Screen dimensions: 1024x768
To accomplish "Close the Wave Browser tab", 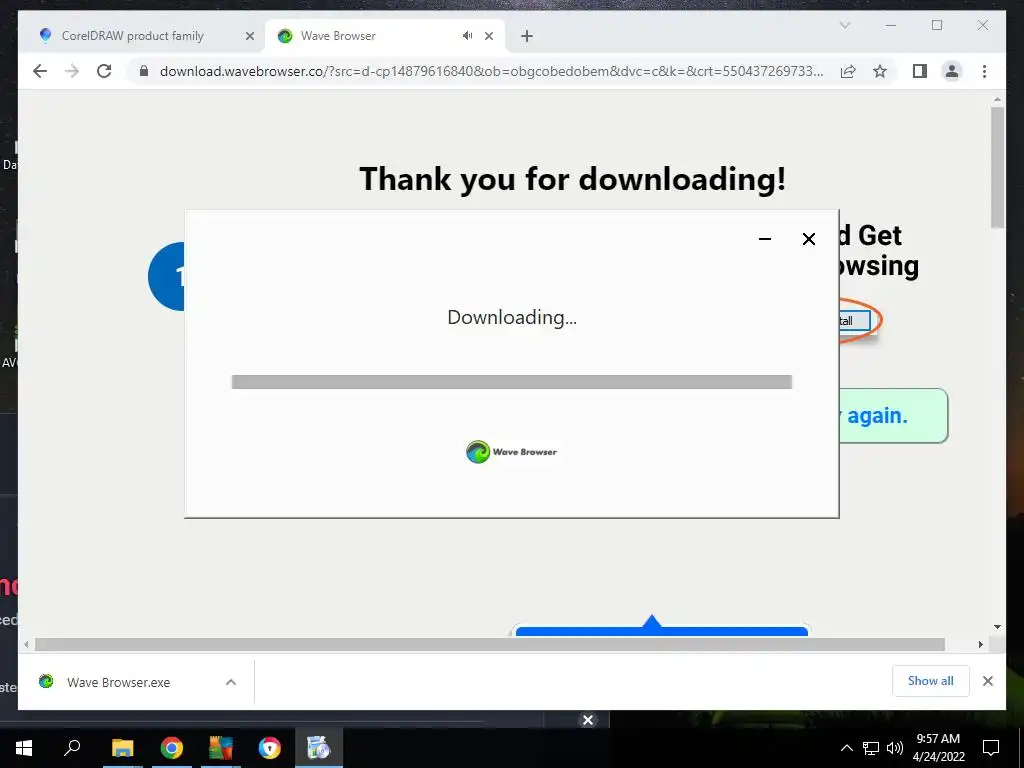I will pos(488,37).
